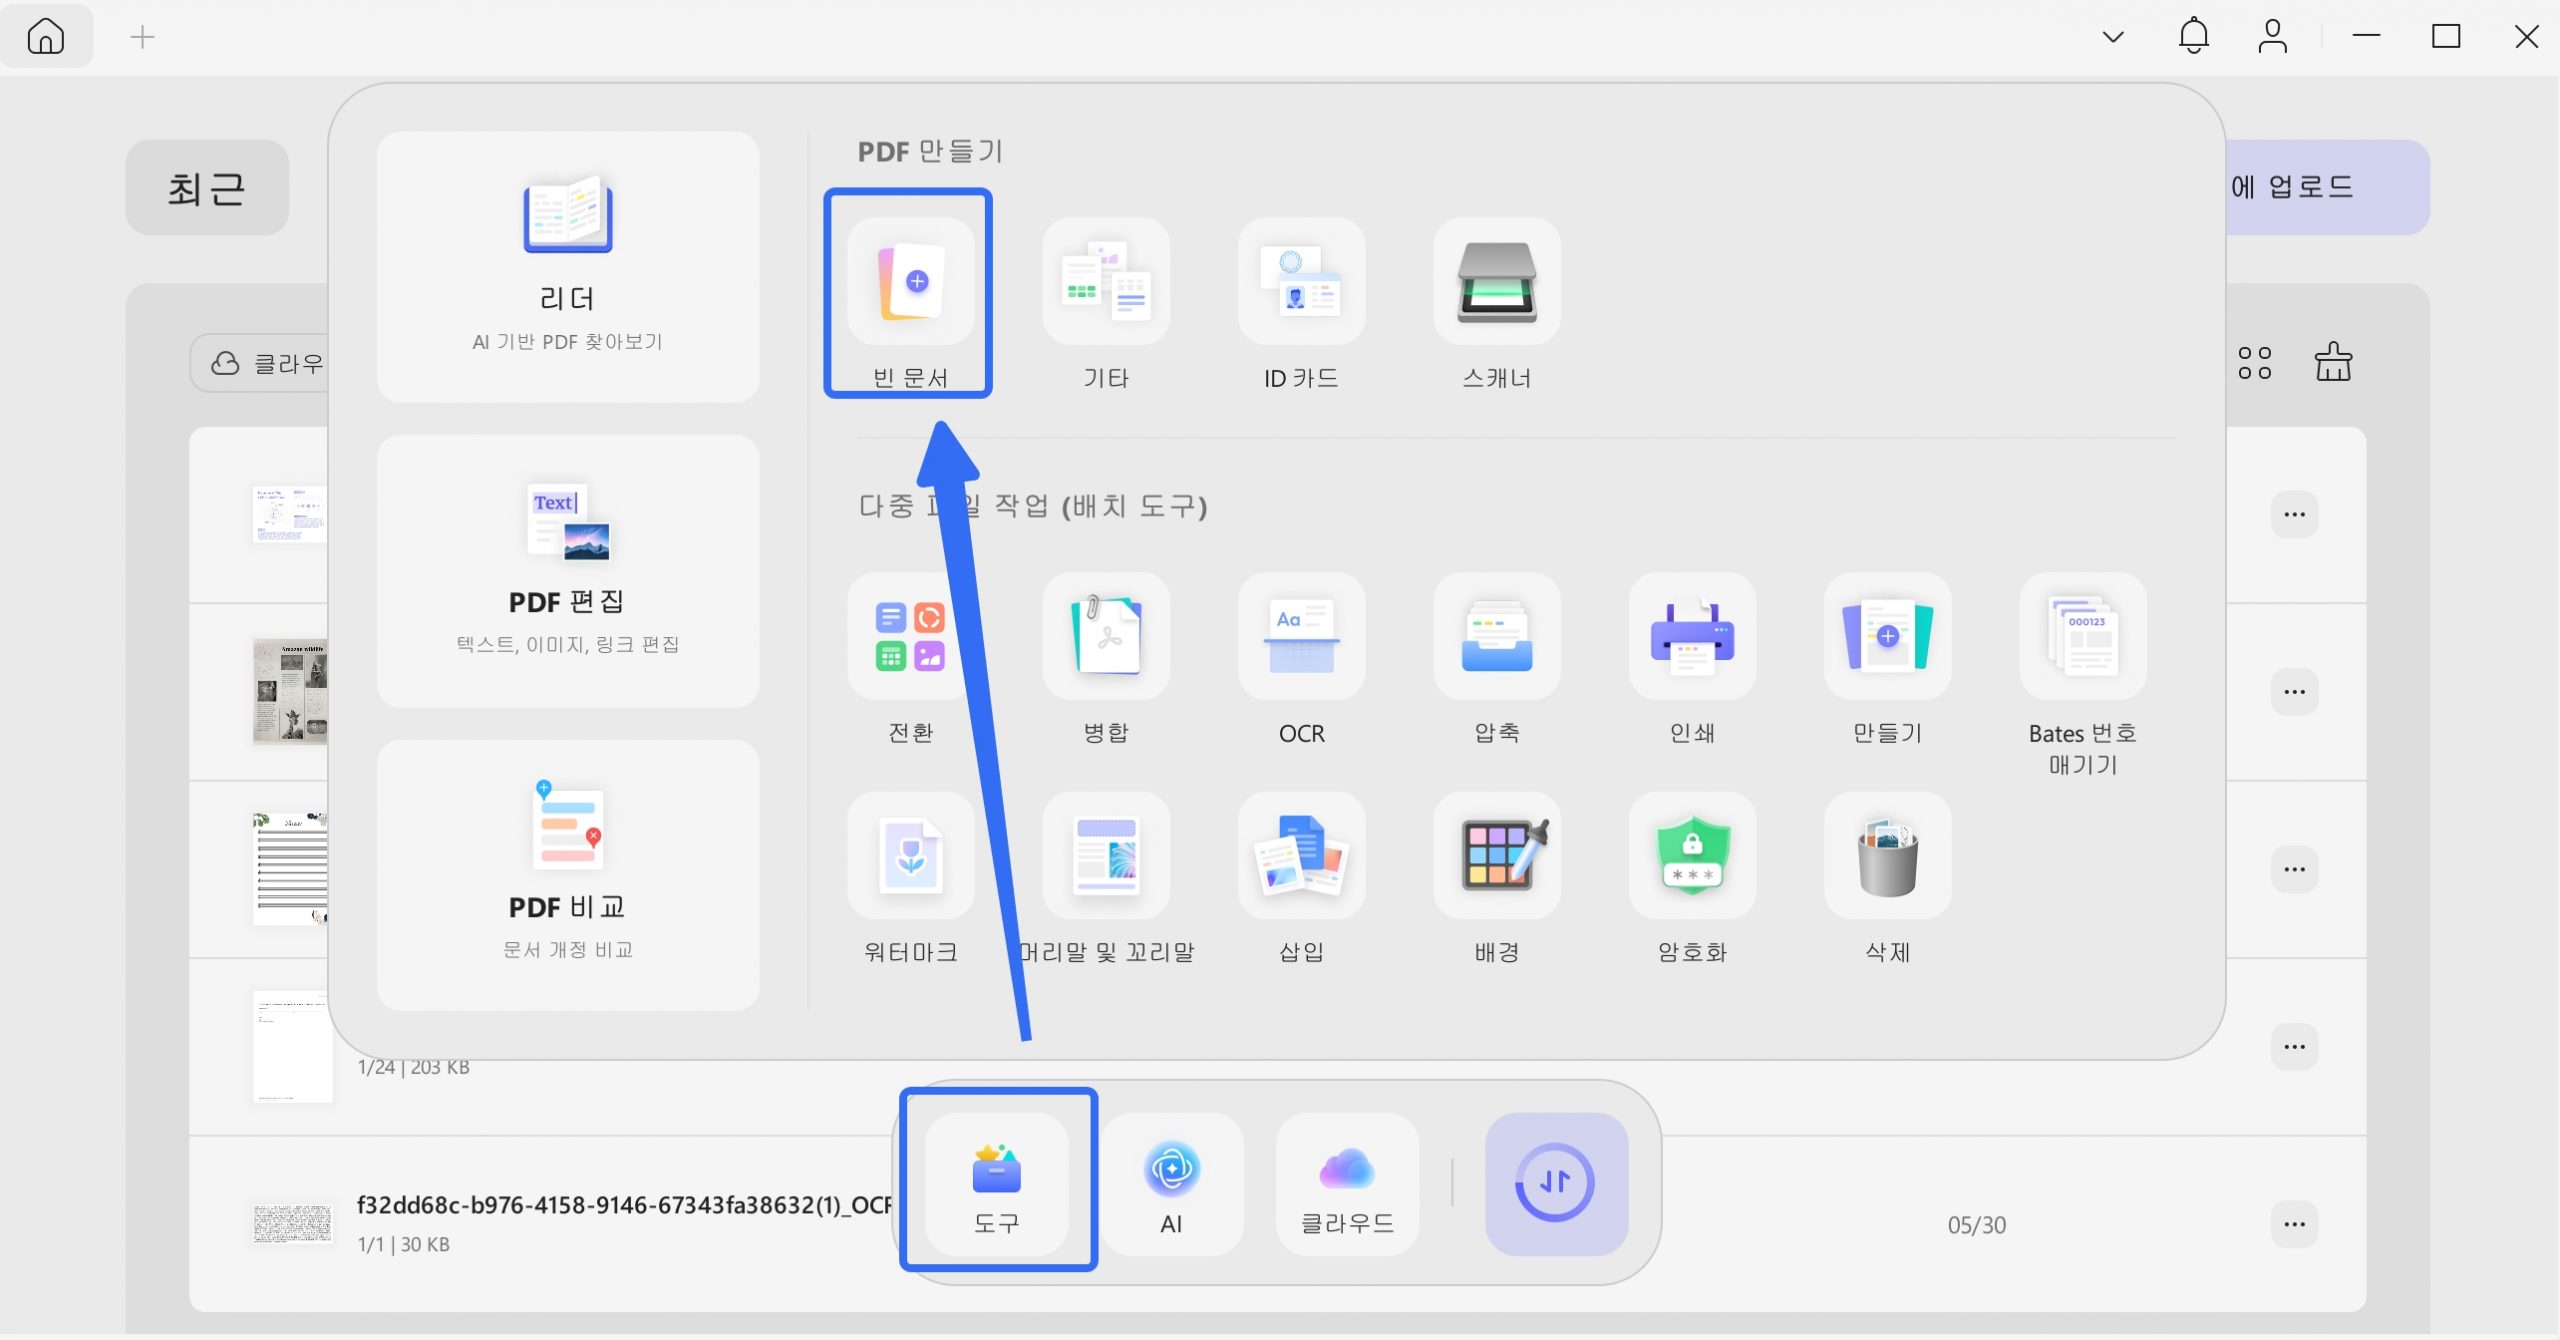The height and width of the screenshot is (1340, 2560).
Task: Click the circular sync button in the dock
Action: pos(1556,1184)
